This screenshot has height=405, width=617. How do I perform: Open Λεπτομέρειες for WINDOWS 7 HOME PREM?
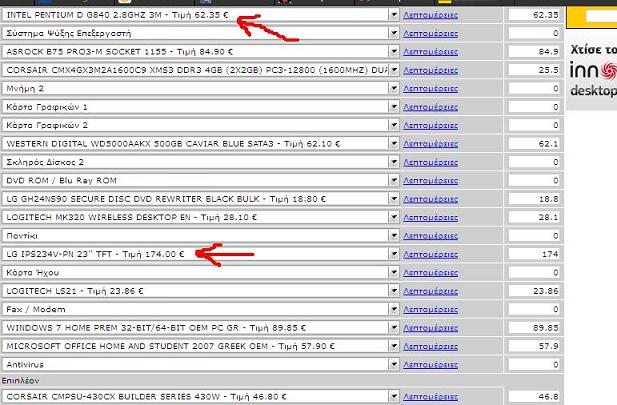[430, 328]
